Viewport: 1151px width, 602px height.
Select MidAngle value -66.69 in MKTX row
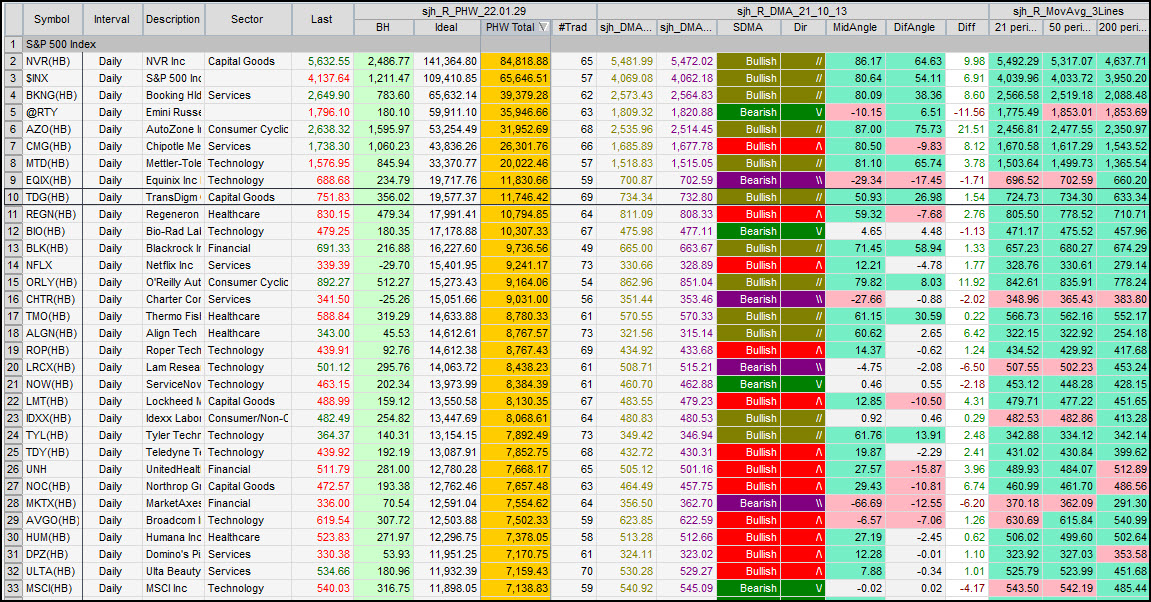point(855,503)
